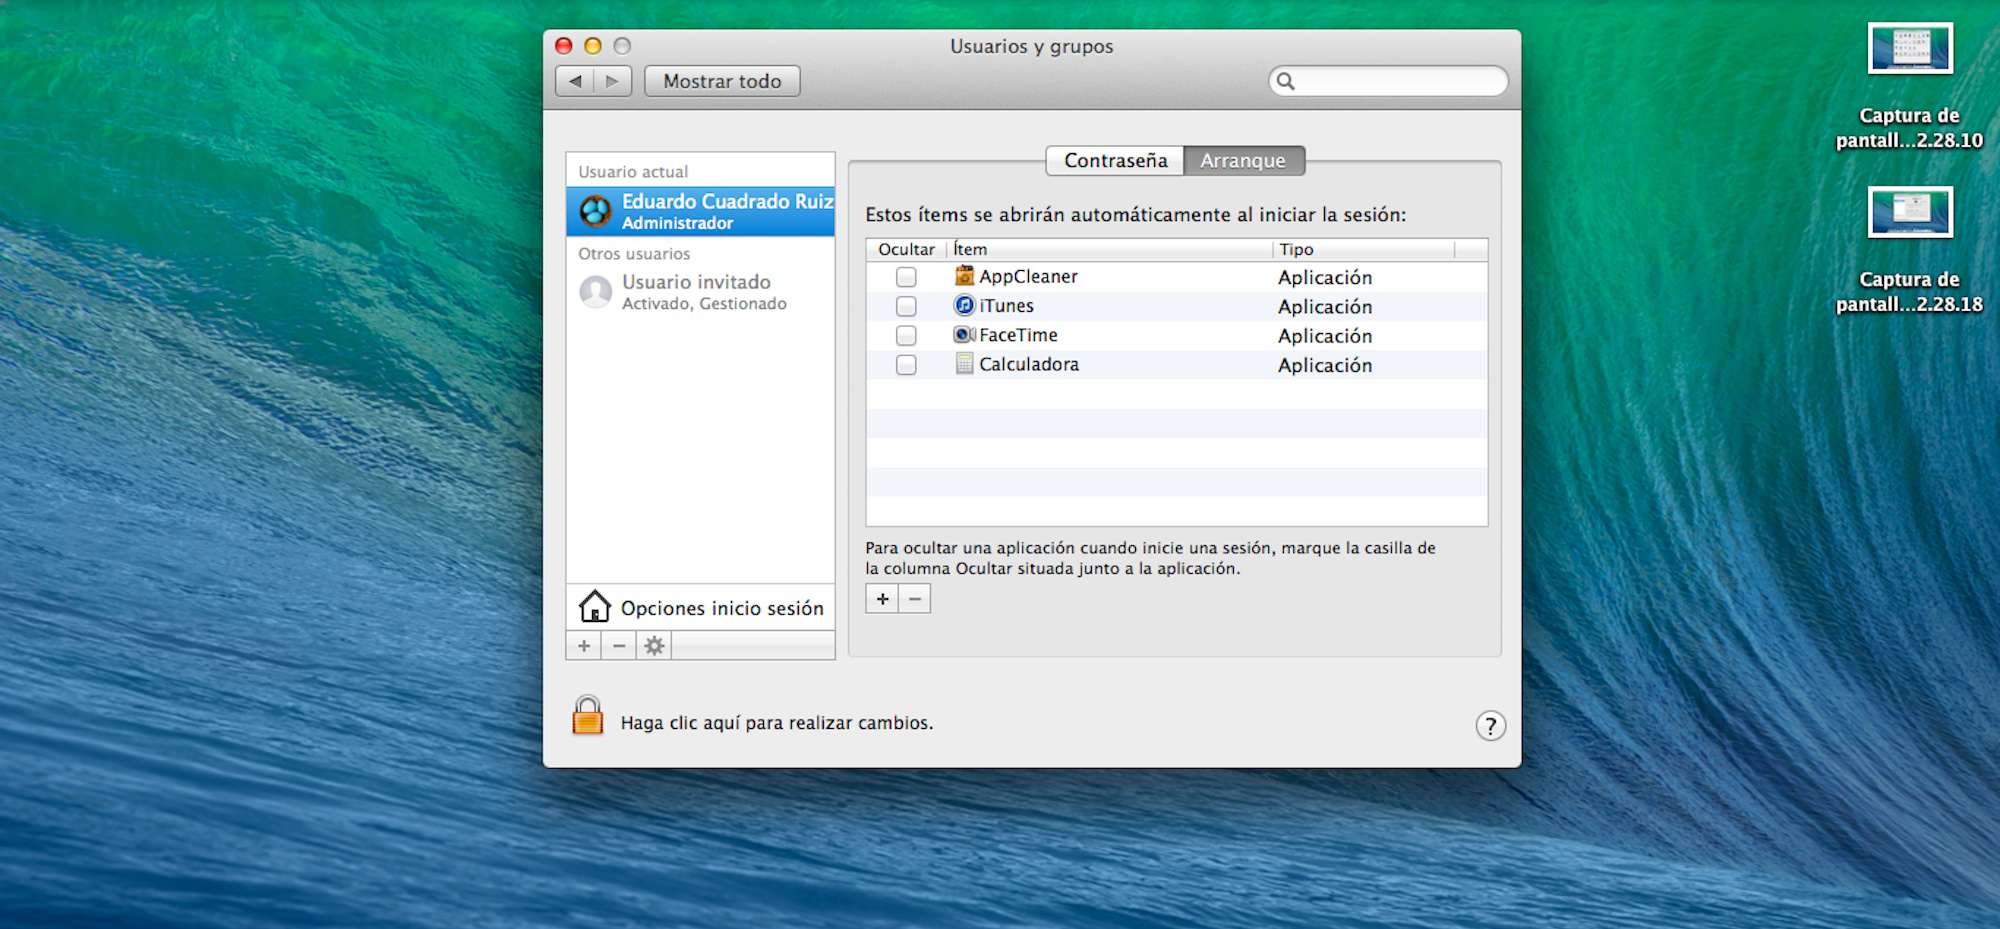Select the FaceTime row name

(x=1018, y=335)
